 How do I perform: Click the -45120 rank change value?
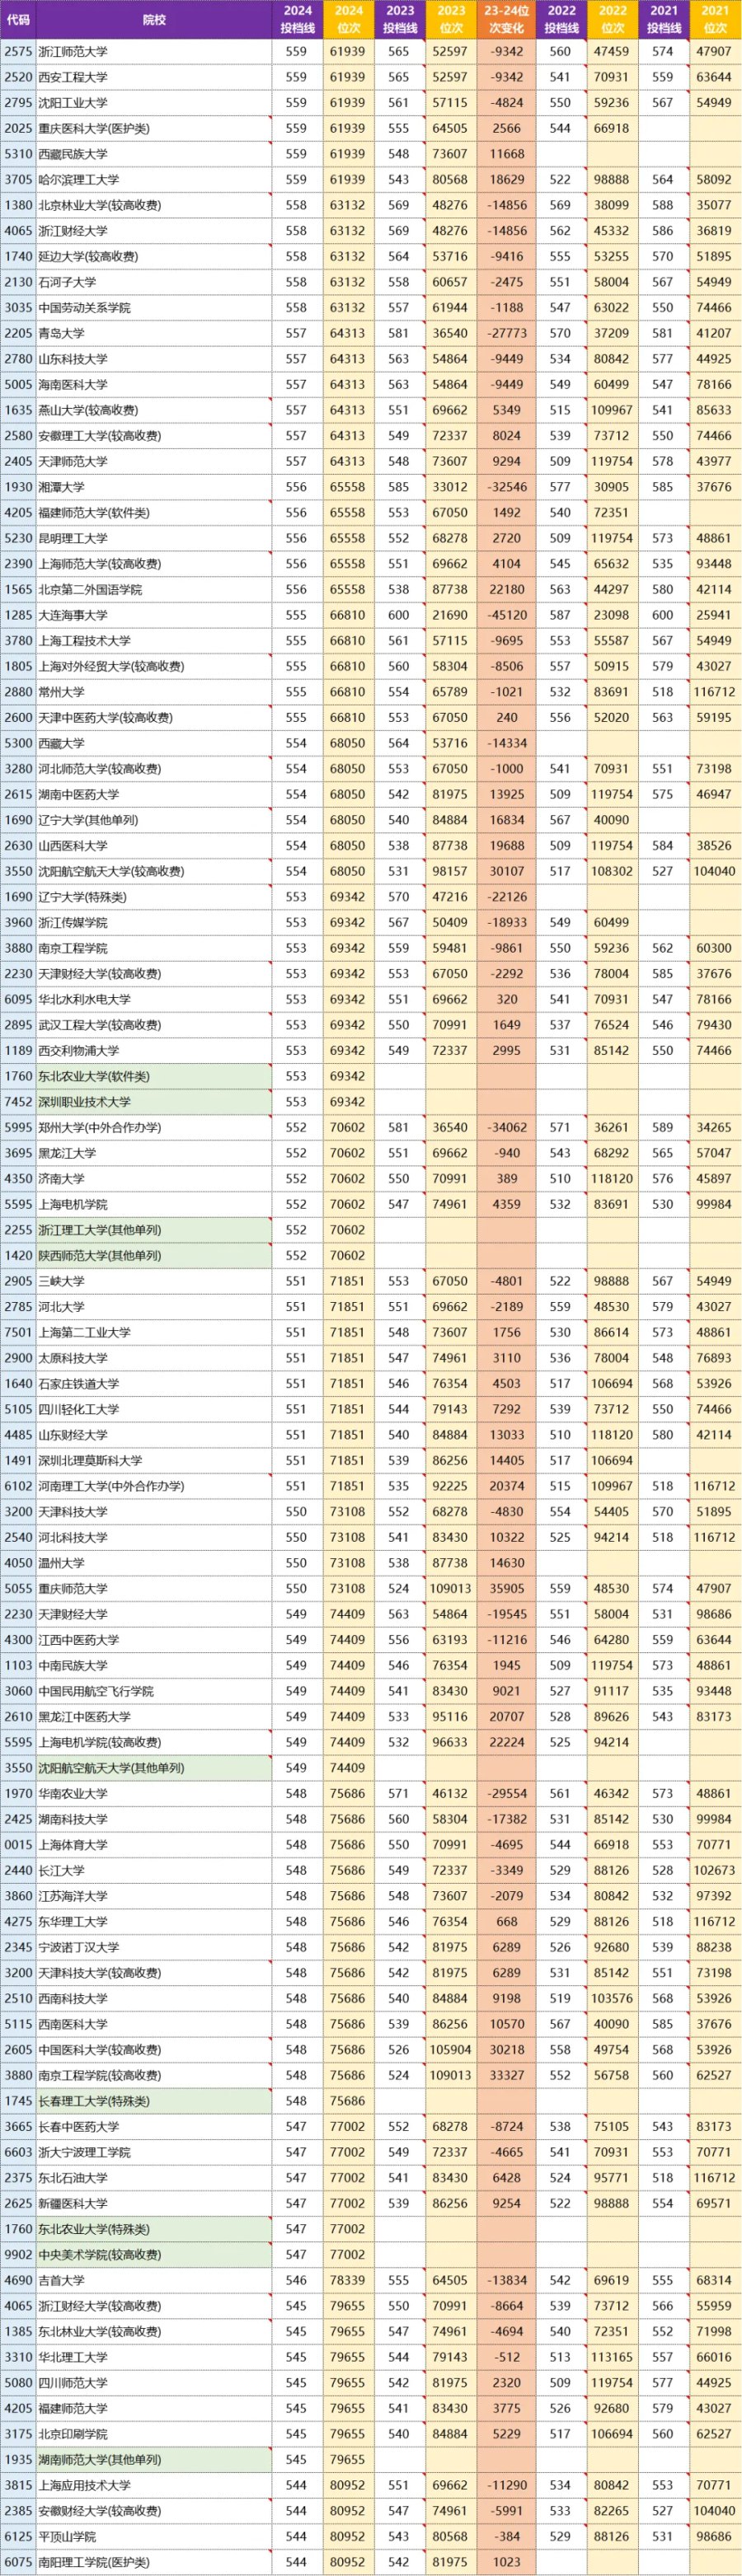pyautogui.click(x=506, y=615)
